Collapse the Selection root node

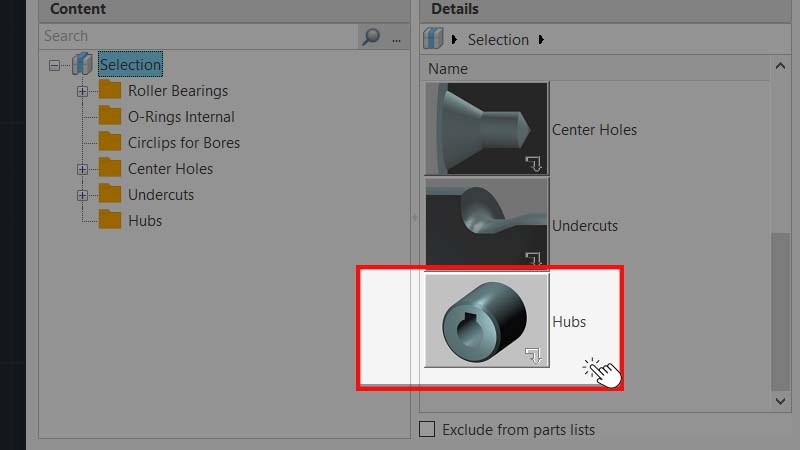pyautogui.click(x=55, y=65)
